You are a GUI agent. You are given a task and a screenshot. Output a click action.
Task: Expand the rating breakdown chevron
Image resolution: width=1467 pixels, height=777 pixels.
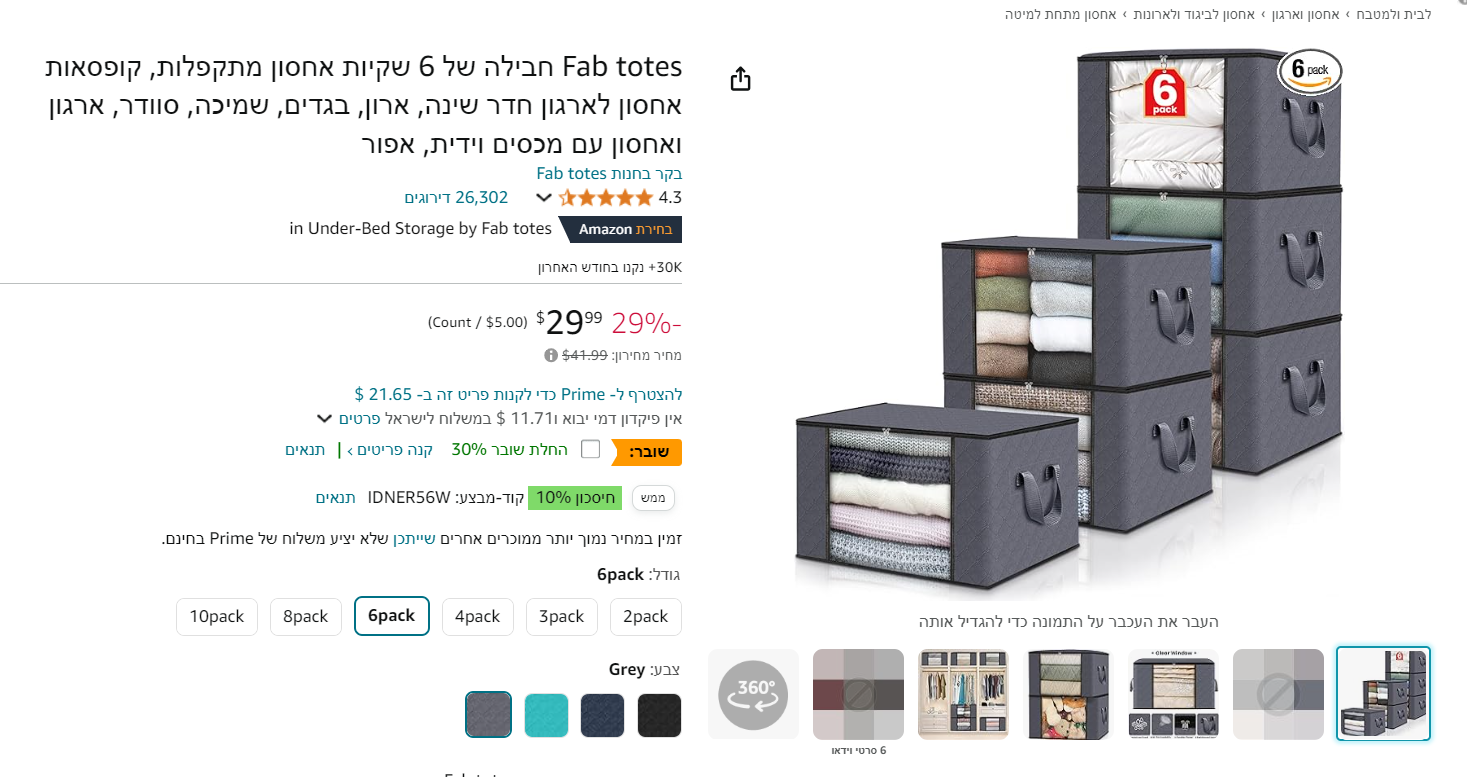(x=543, y=198)
